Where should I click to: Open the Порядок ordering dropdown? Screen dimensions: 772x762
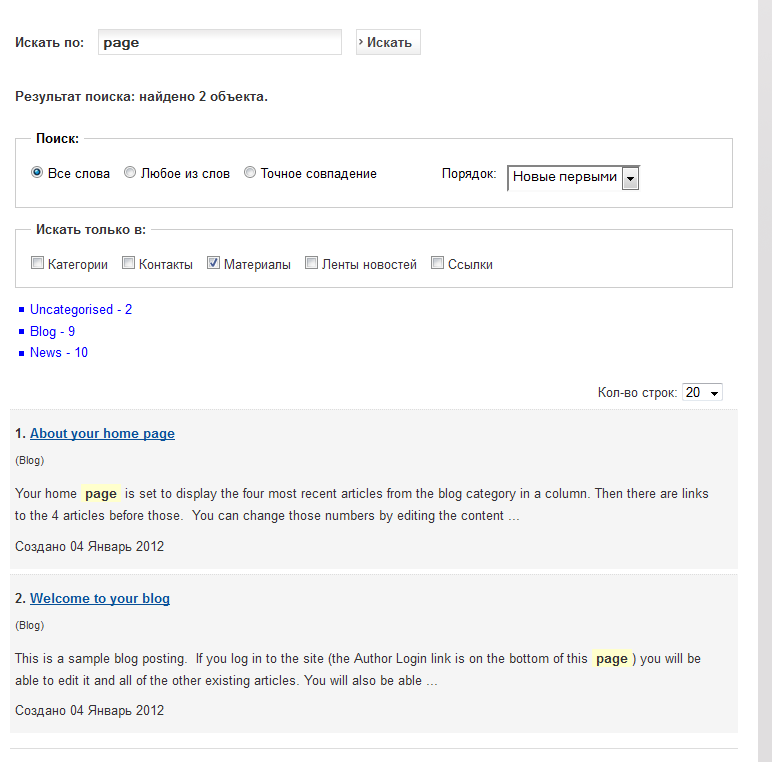coord(573,178)
